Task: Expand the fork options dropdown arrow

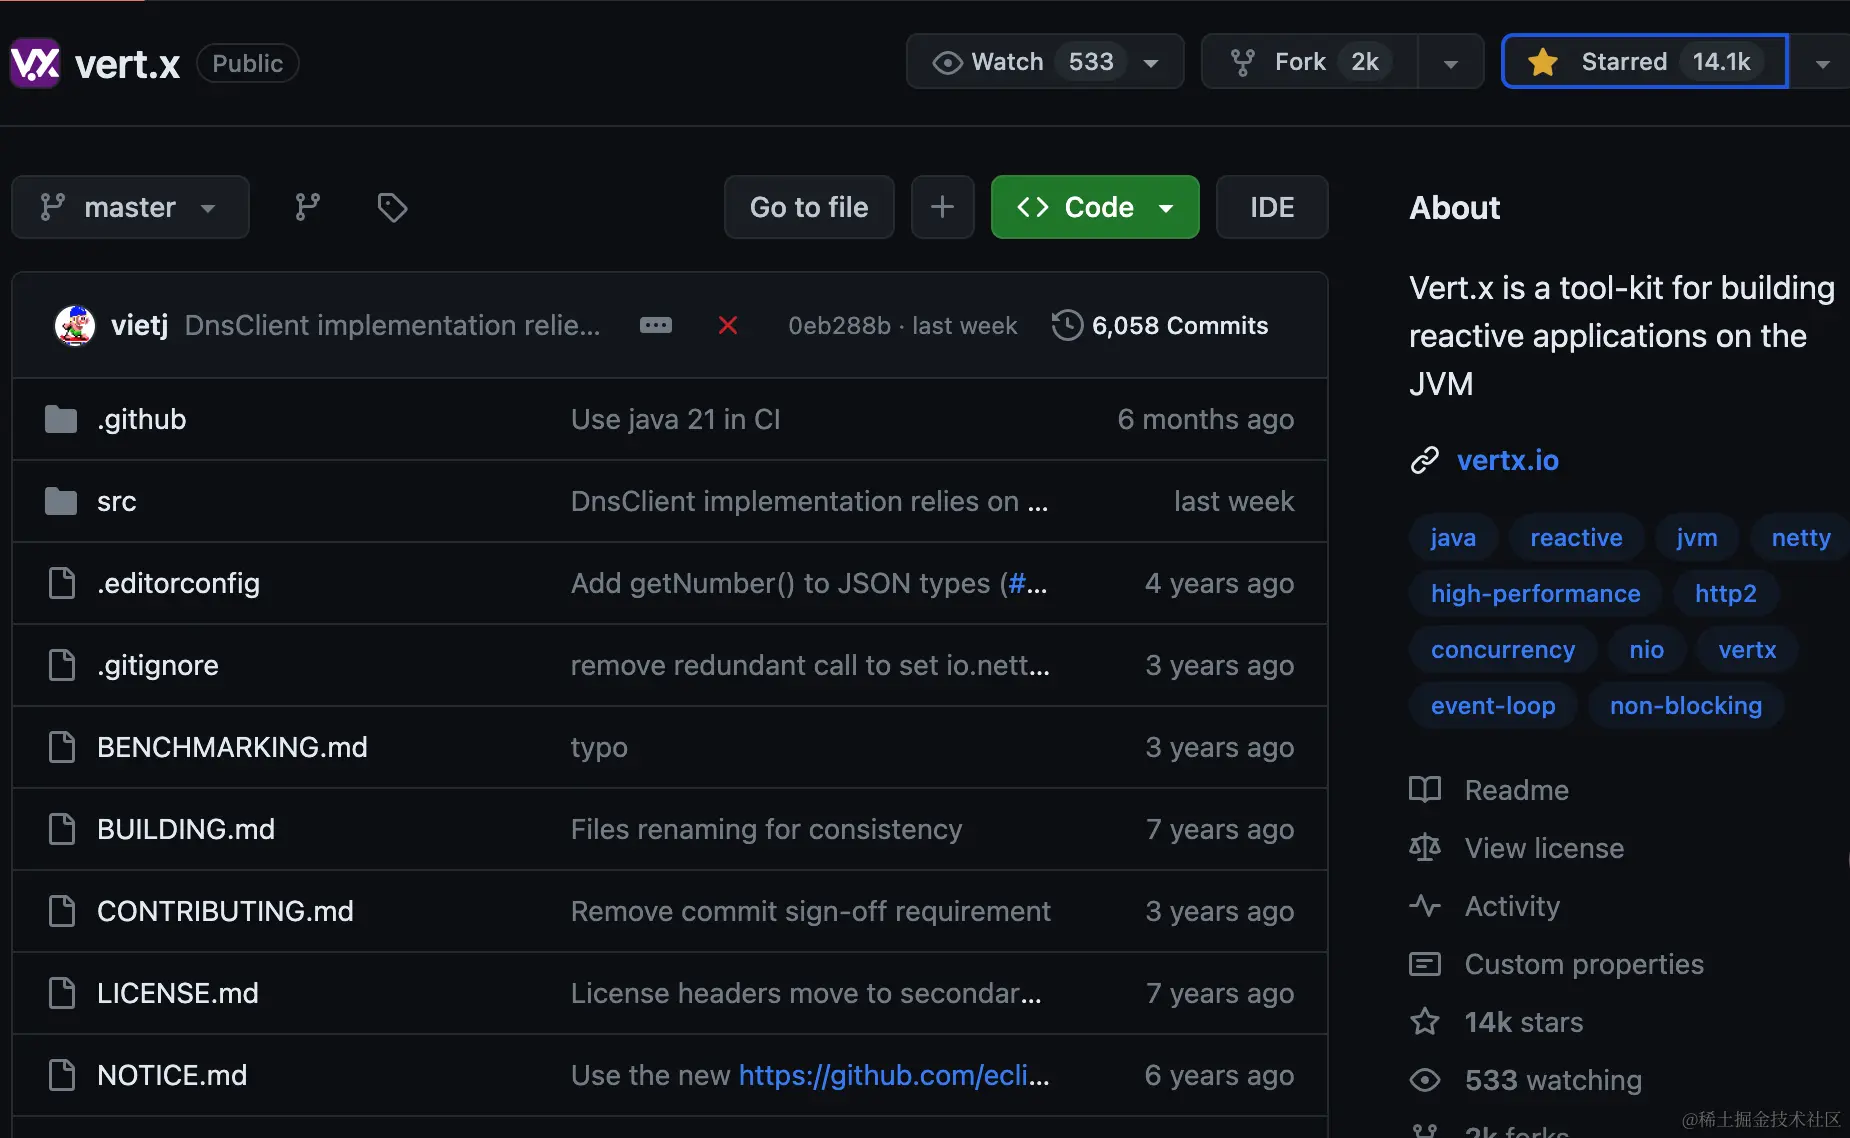Action: pos(1450,63)
